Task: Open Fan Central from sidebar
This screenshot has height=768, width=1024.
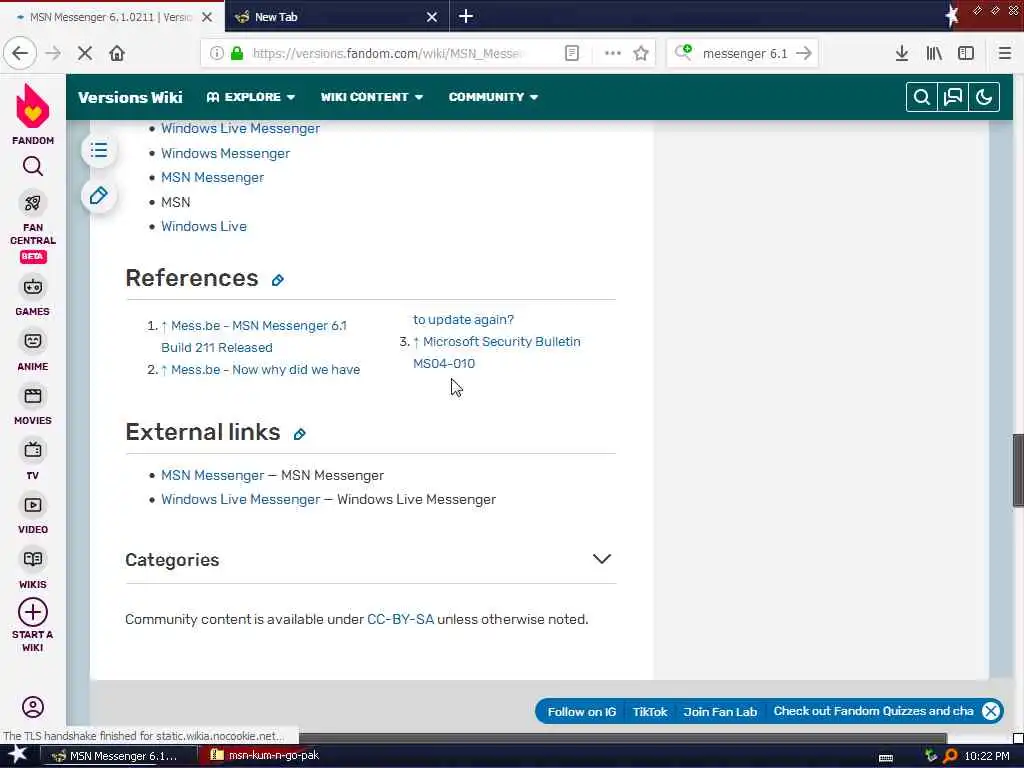Action: 33,225
